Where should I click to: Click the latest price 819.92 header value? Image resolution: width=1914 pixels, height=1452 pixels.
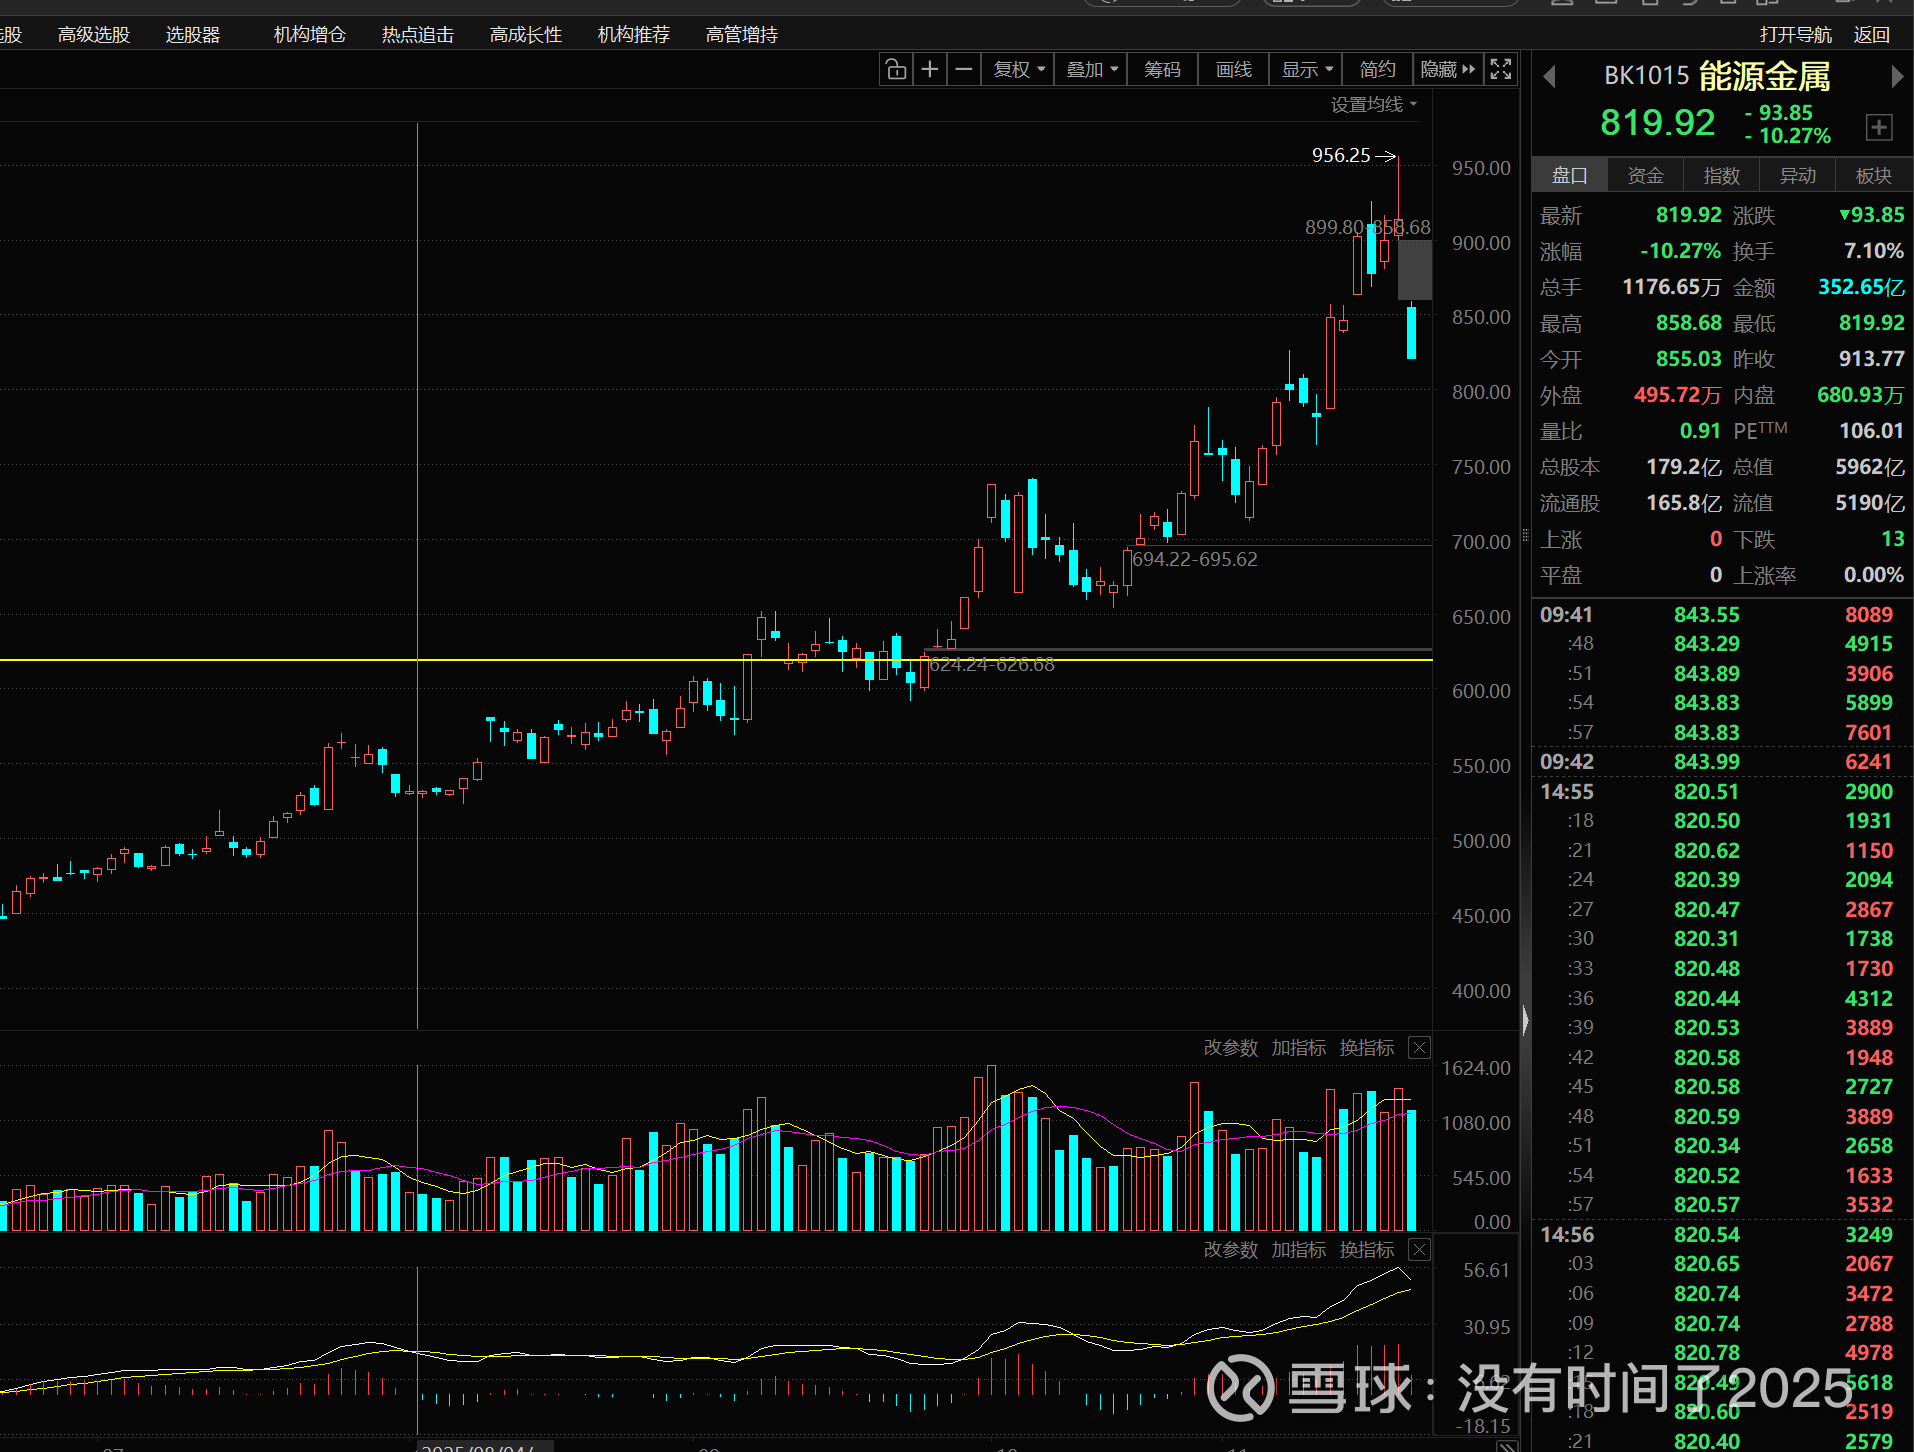pyautogui.click(x=1658, y=123)
